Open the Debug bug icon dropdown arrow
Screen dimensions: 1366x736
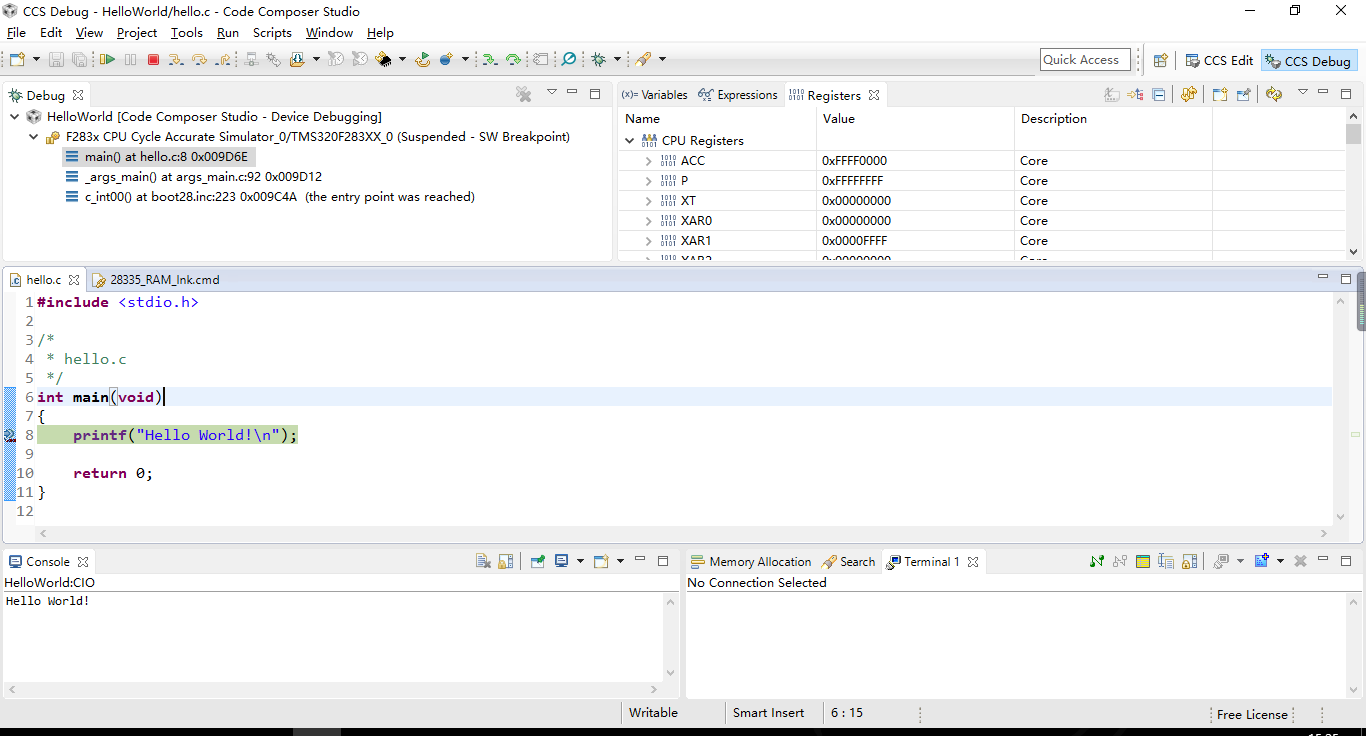(x=617, y=60)
